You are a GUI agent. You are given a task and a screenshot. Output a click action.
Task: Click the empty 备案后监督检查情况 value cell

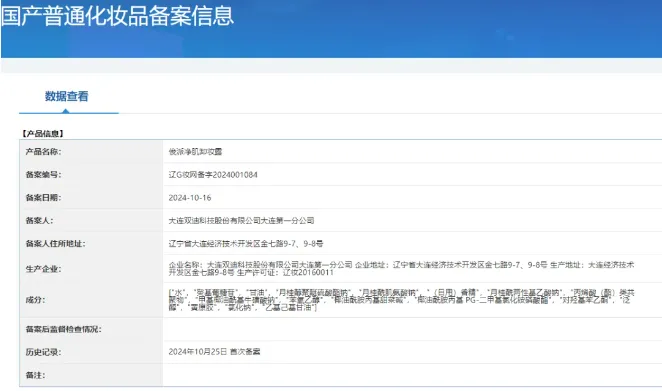pos(412,329)
